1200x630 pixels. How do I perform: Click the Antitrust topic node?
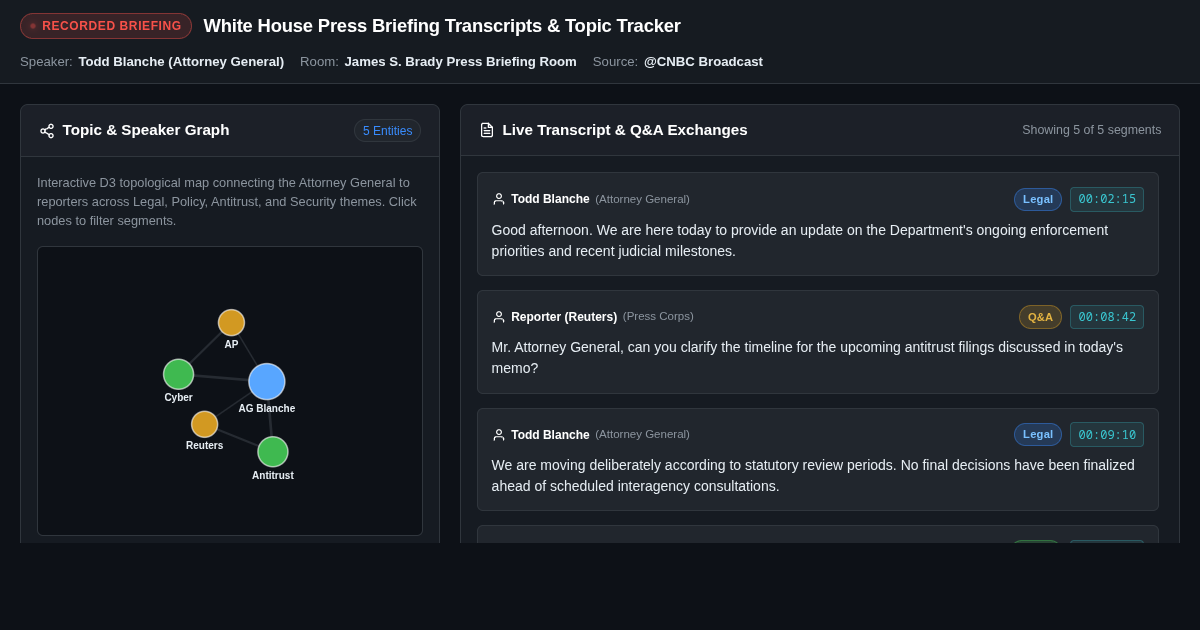pos(273,452)
